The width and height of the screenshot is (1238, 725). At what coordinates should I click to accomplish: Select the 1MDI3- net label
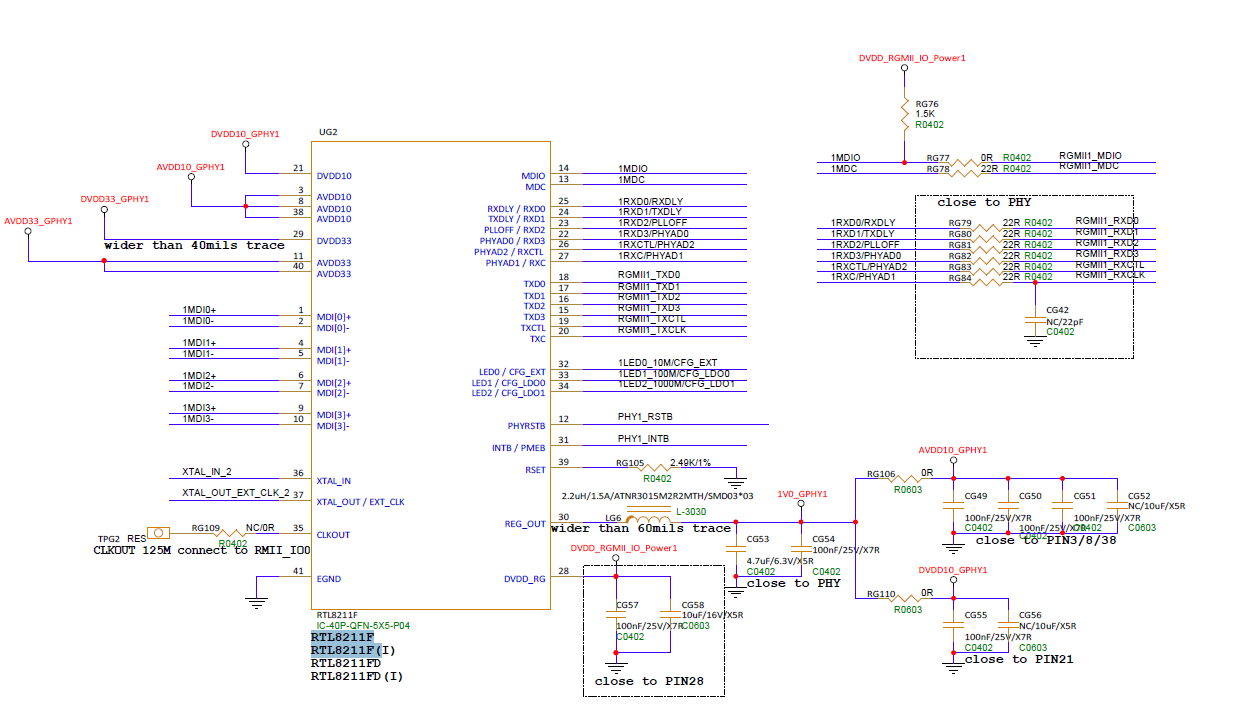coord(198,418)
